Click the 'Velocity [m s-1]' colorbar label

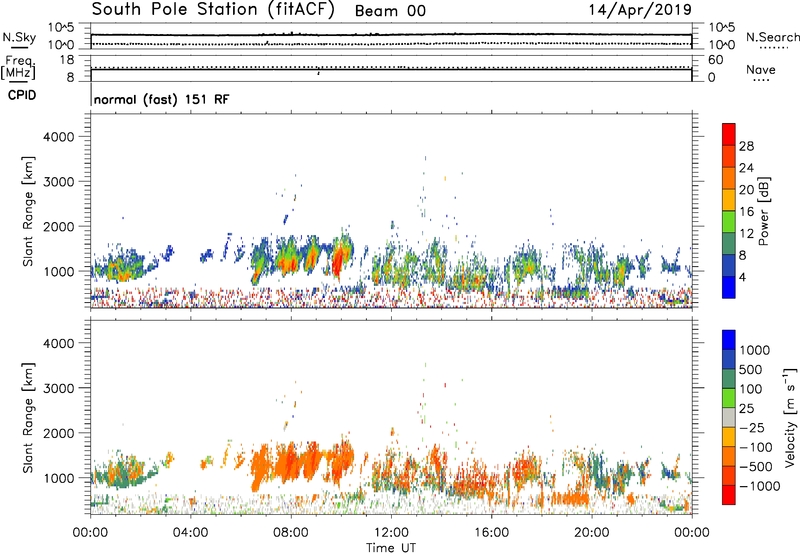tap(790, 417)
